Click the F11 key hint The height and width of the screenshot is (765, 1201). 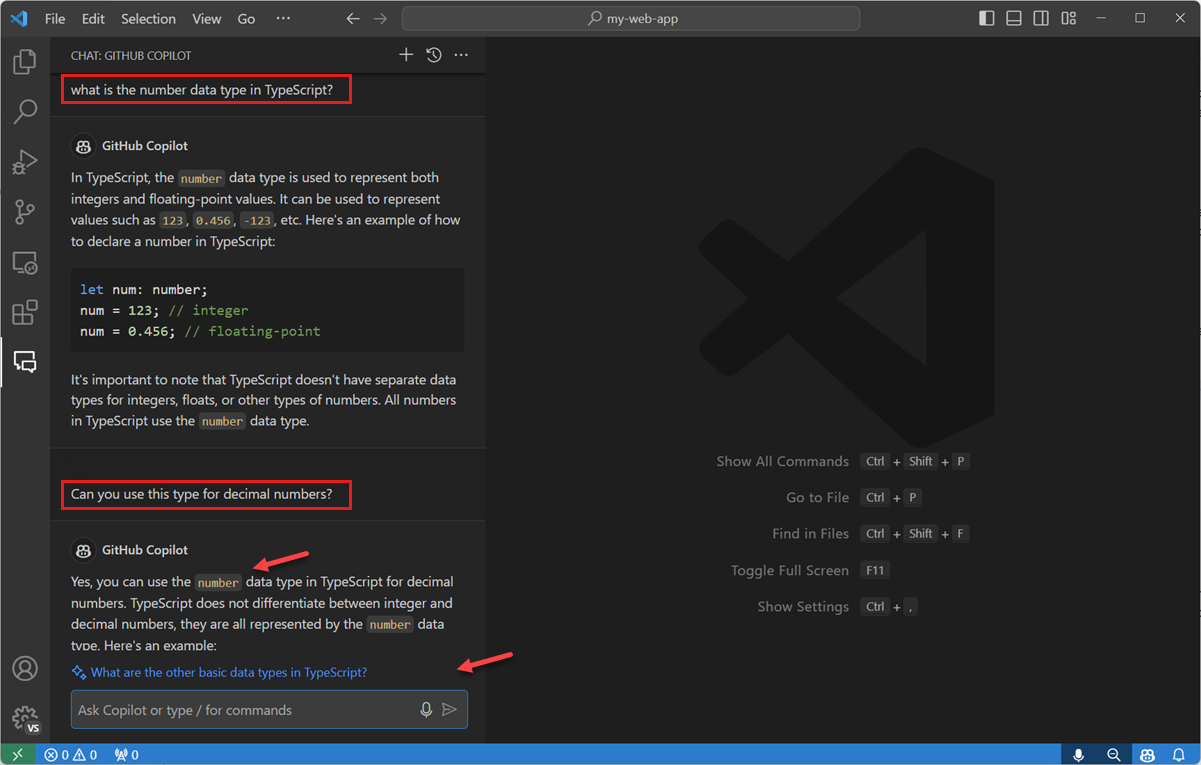click(x=875, y=570)
